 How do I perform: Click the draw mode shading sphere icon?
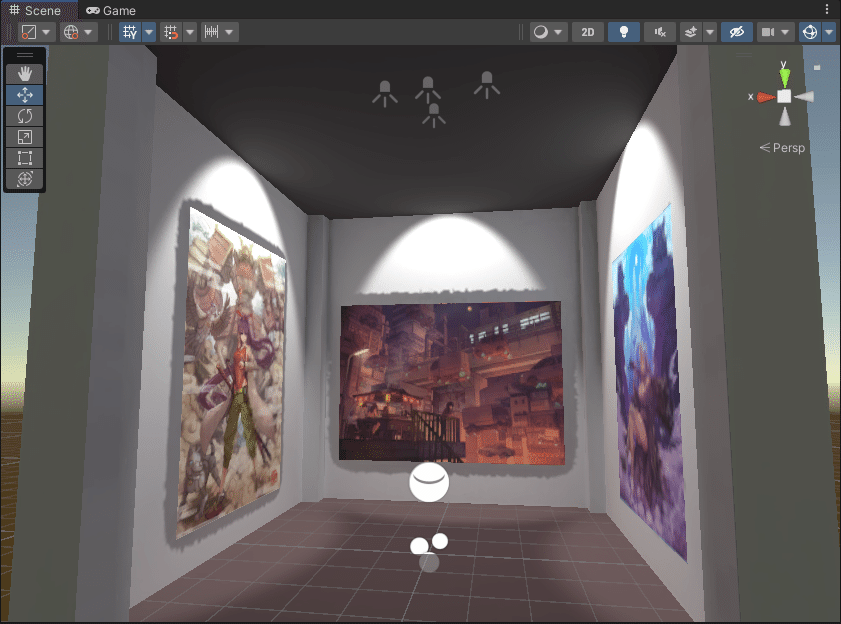[541, 32]
